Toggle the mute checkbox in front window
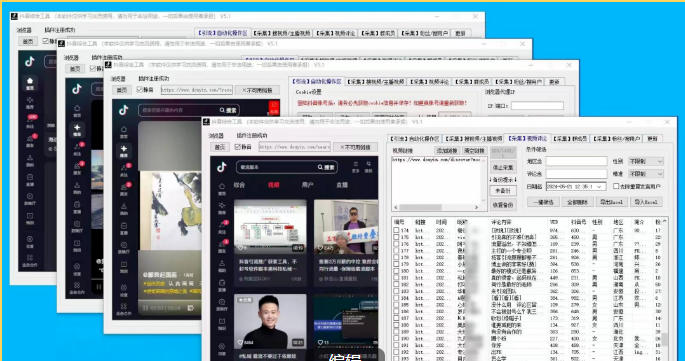The width and height of the screenshot is (685, 361). point(238,147)
